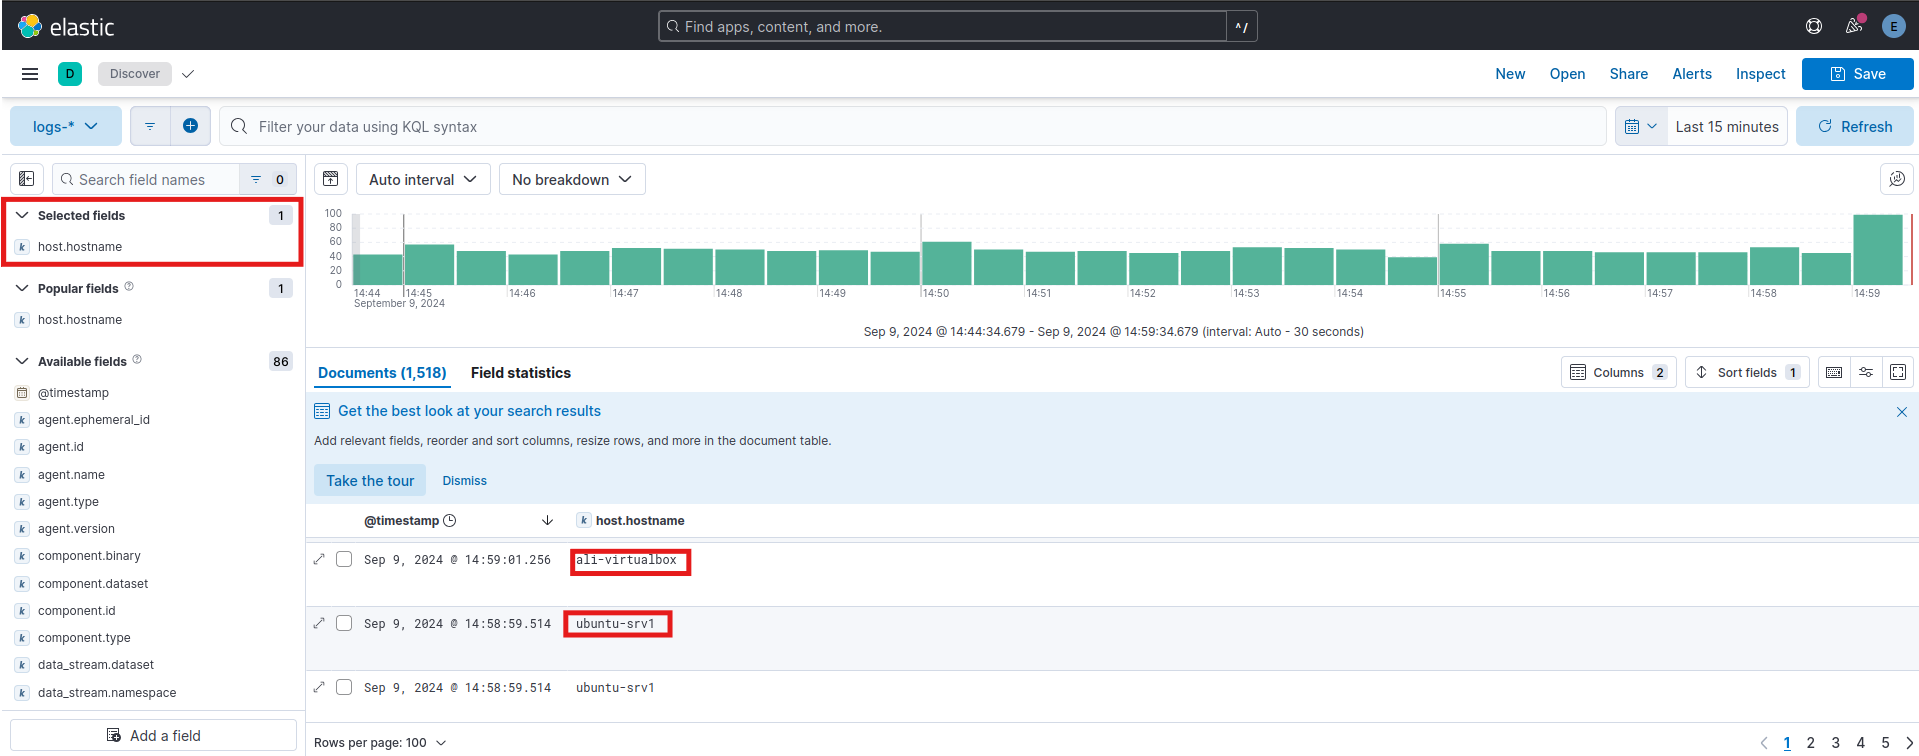Click Alerts in the top menu
This screenshot has width=1919, height=756.
point(1692,74)
